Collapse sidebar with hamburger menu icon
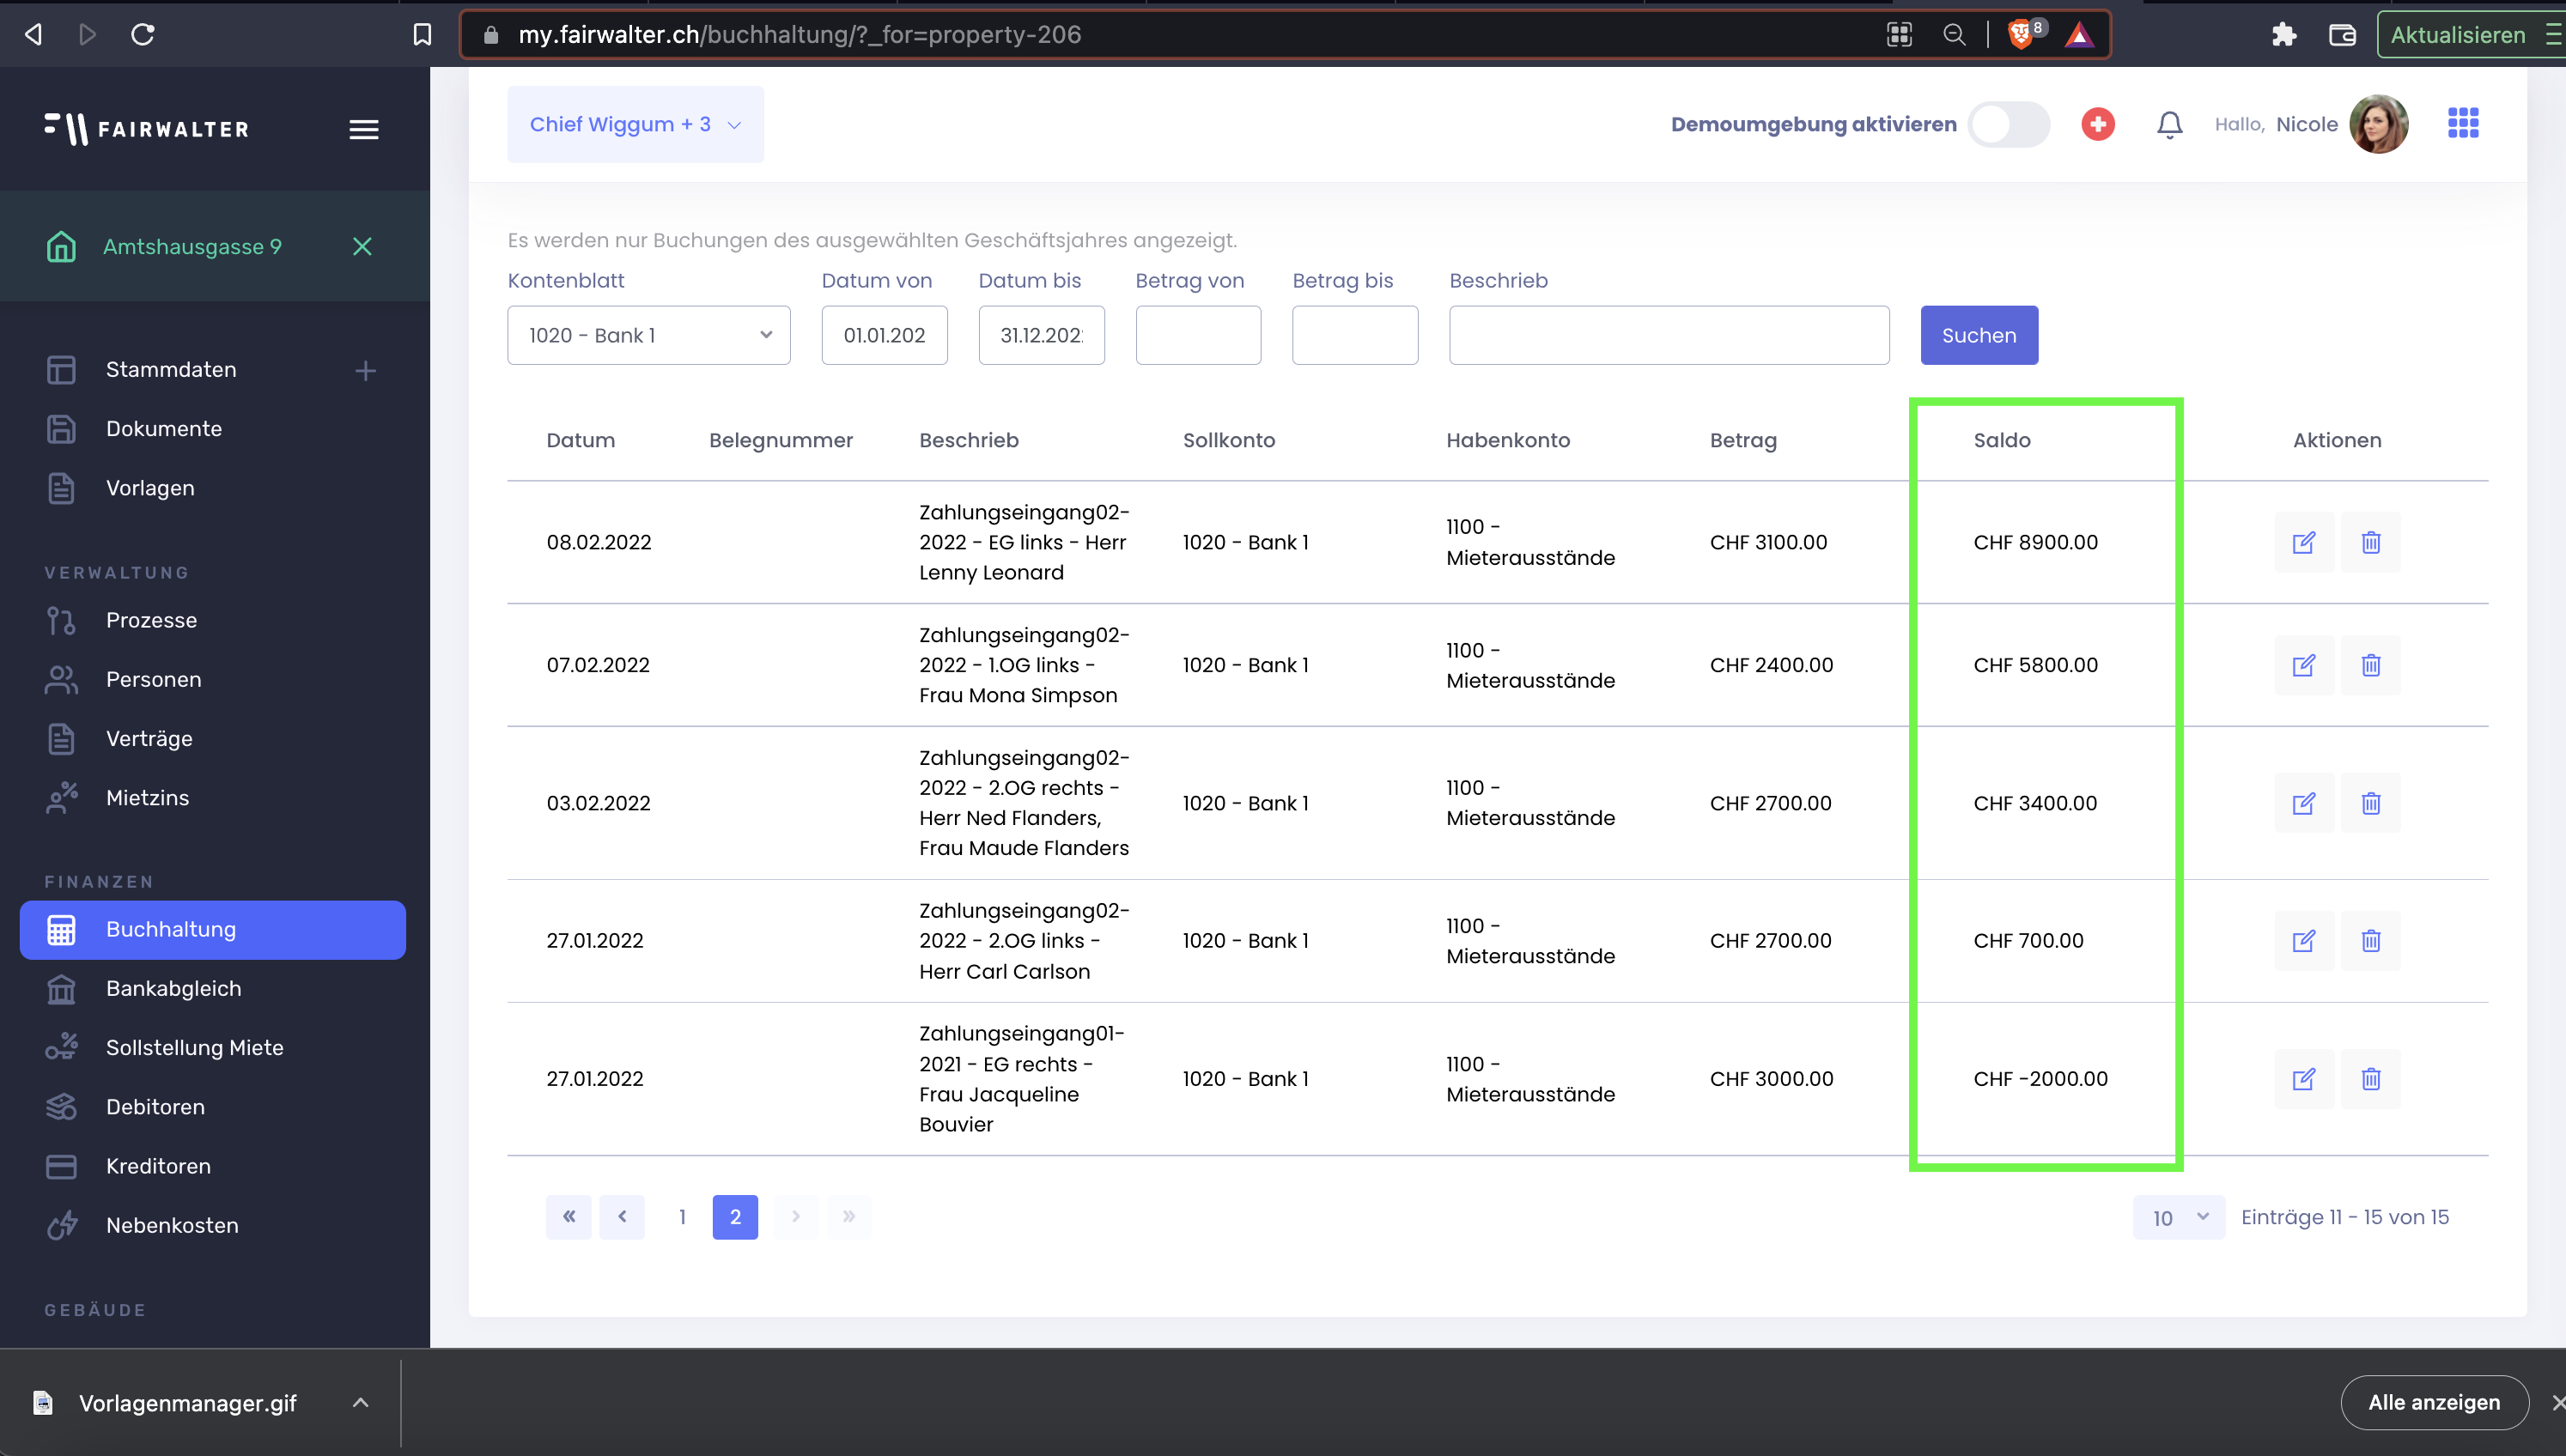Screen dimensions: 2566x1456 [x=363, y=129]
